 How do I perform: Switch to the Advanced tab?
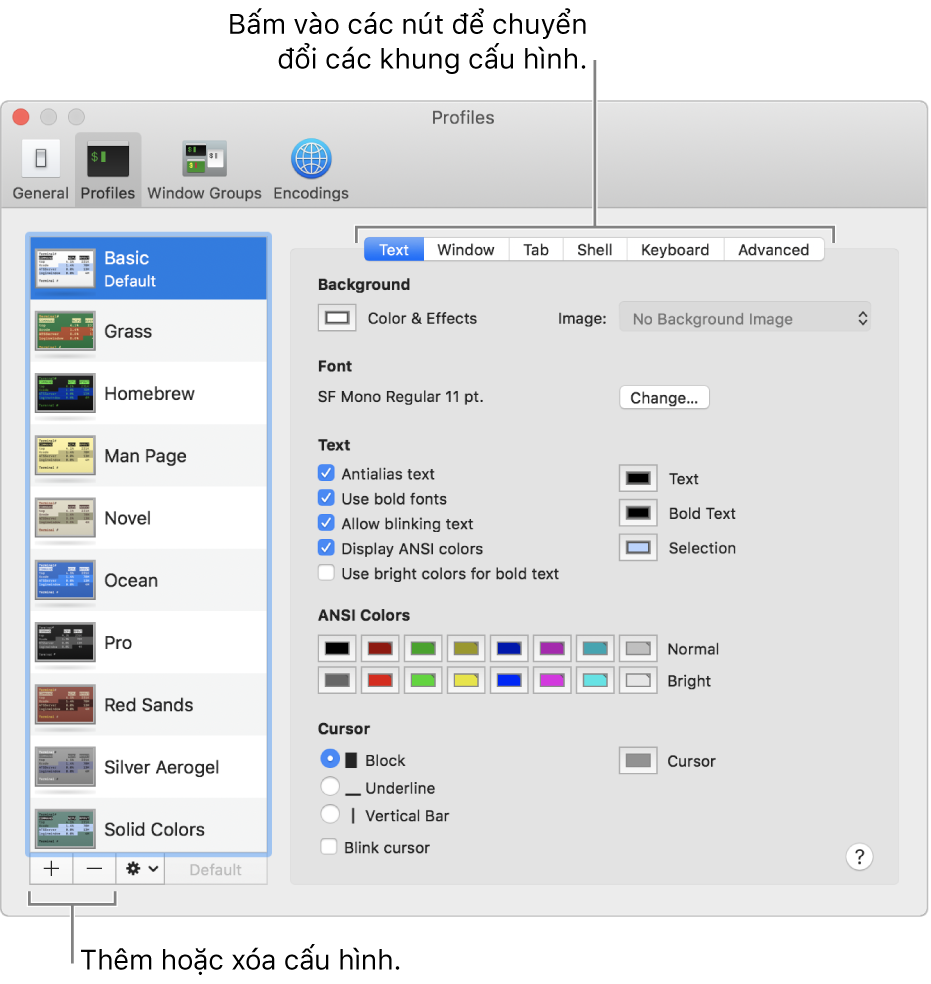coord(774,250)
